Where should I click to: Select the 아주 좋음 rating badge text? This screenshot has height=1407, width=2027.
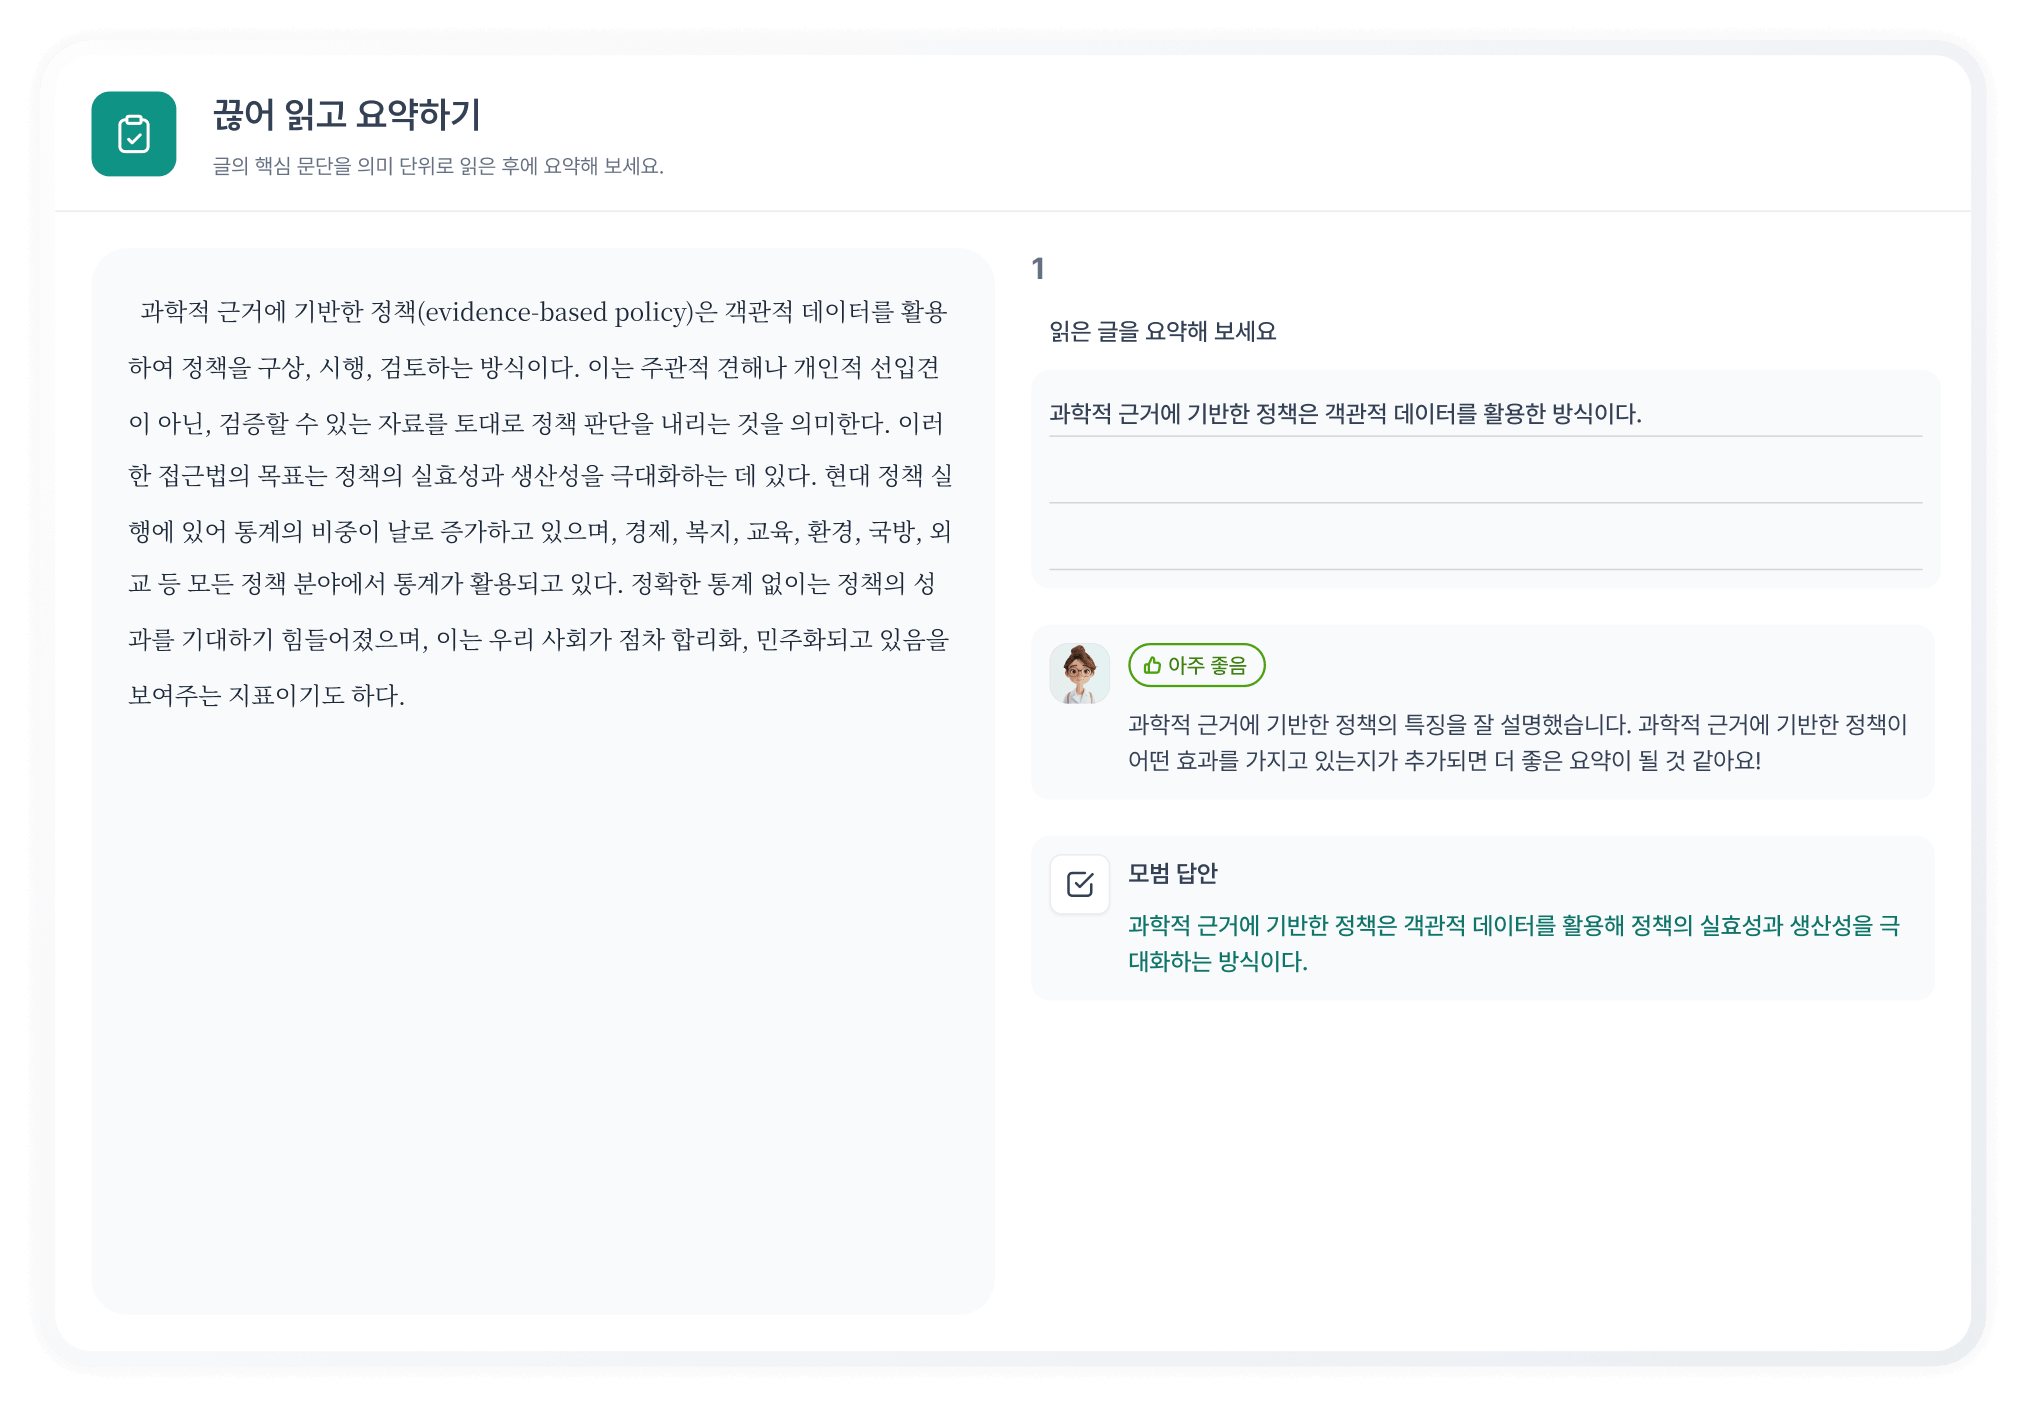pos(1207,666)
